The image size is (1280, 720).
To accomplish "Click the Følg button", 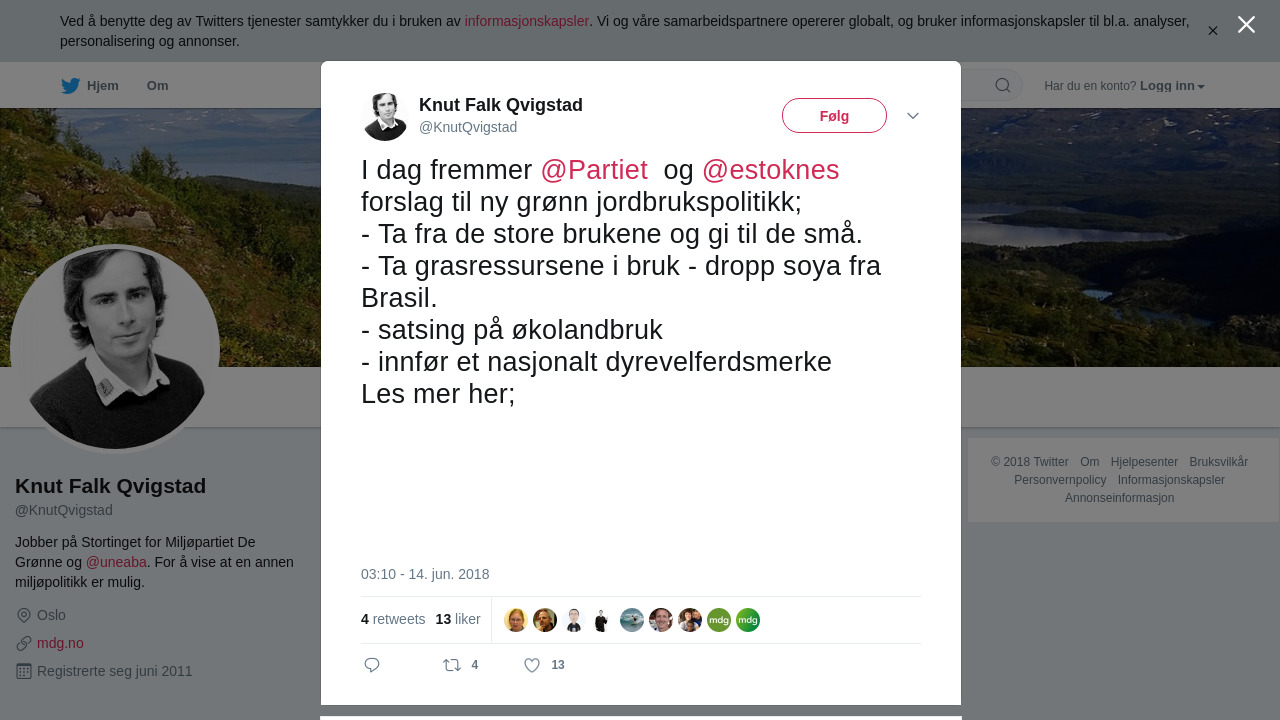I will (834, 116).
